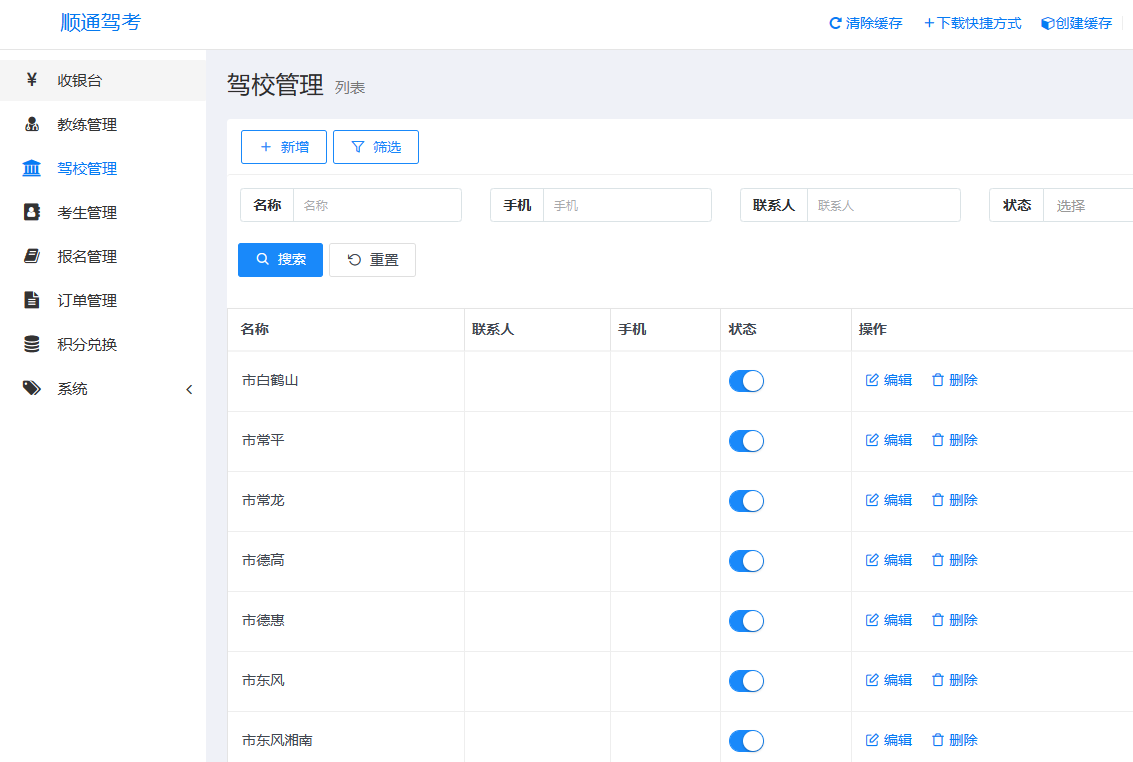The height and width of the screenshot is (762, 1133).
Task: Click the 搜索 button
Action: 280,260
